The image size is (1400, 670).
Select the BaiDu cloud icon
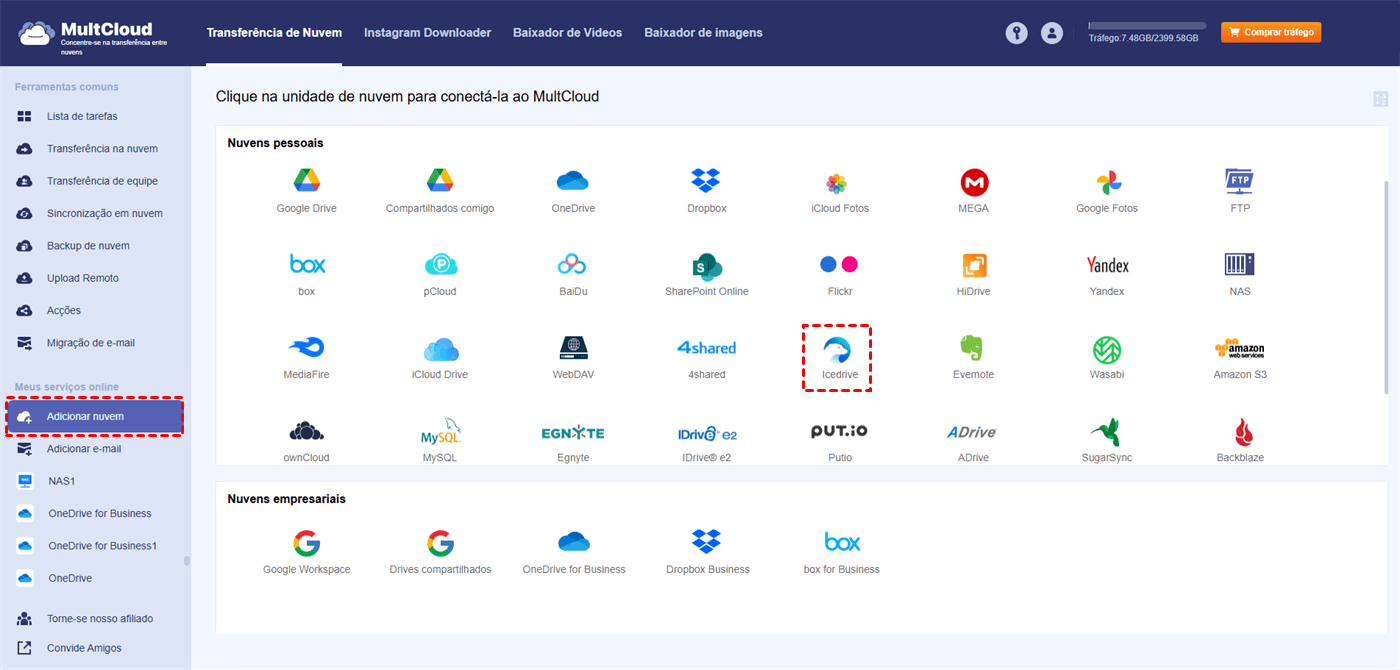[573, 264]
